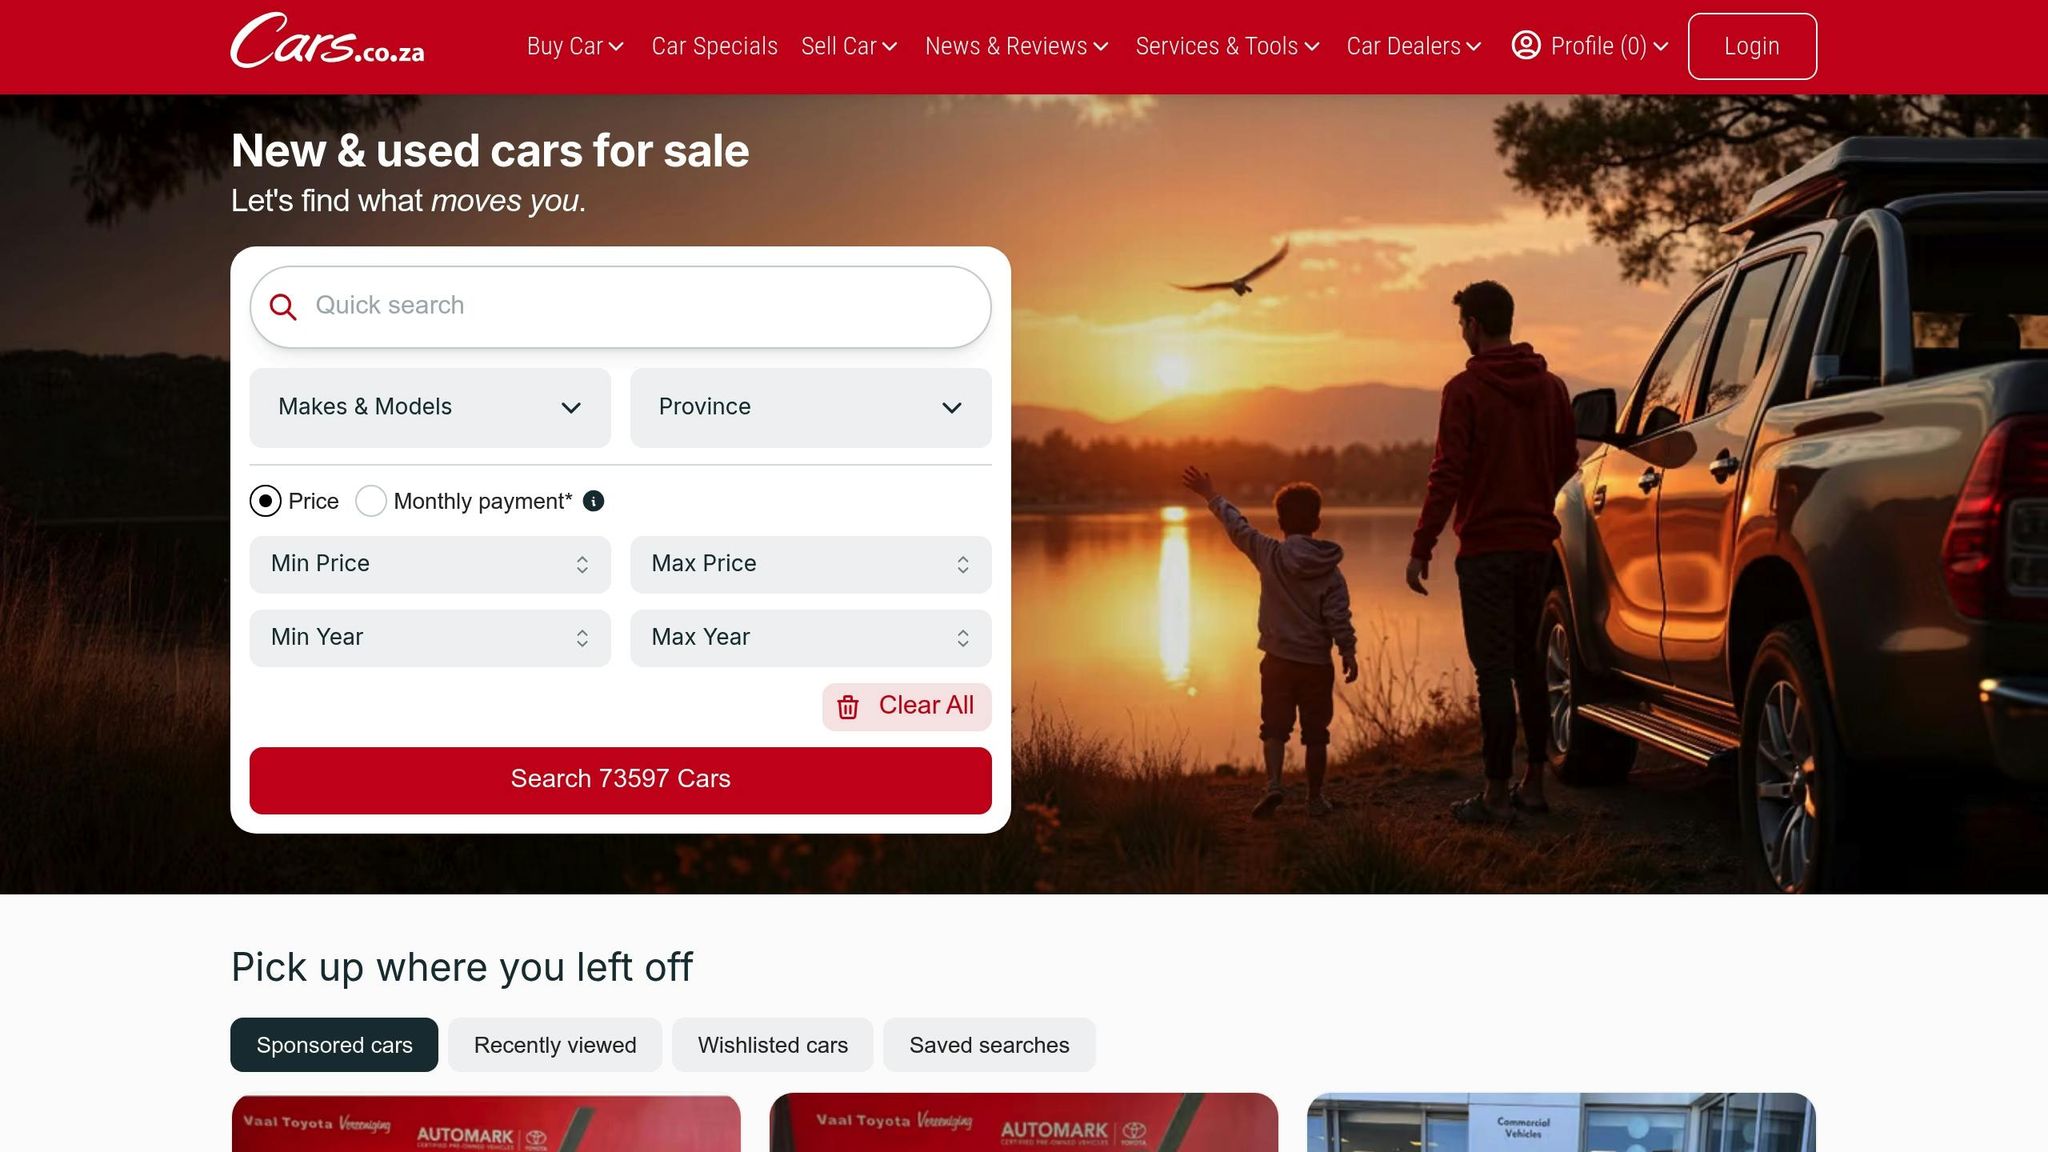
Task: Click the Cars.co.za logo
Action: coord(327,41)
